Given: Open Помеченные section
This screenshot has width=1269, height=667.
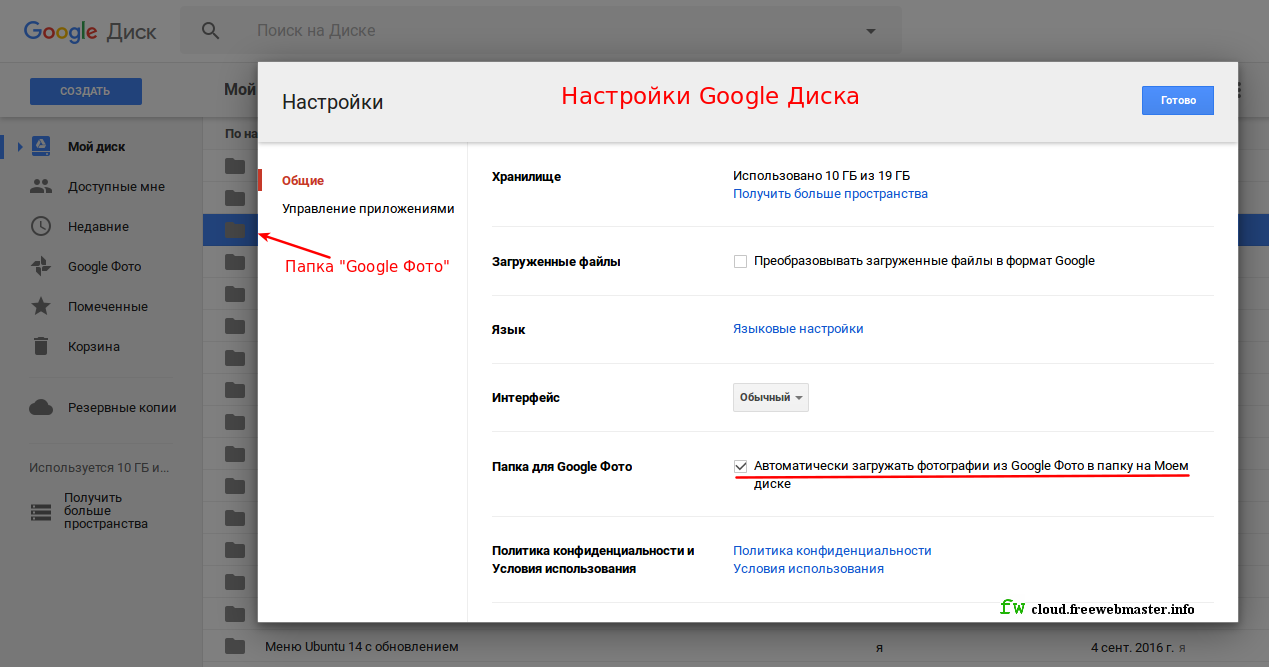Looking at the screenshot, I should pyautogui.click(x=108, y=307).
